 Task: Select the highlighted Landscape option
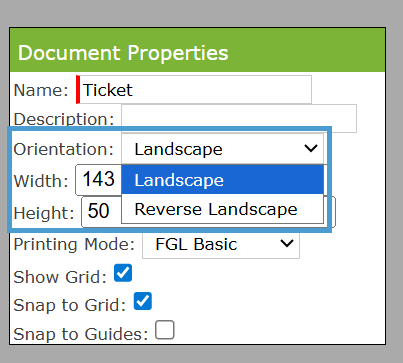click(222, 180)
